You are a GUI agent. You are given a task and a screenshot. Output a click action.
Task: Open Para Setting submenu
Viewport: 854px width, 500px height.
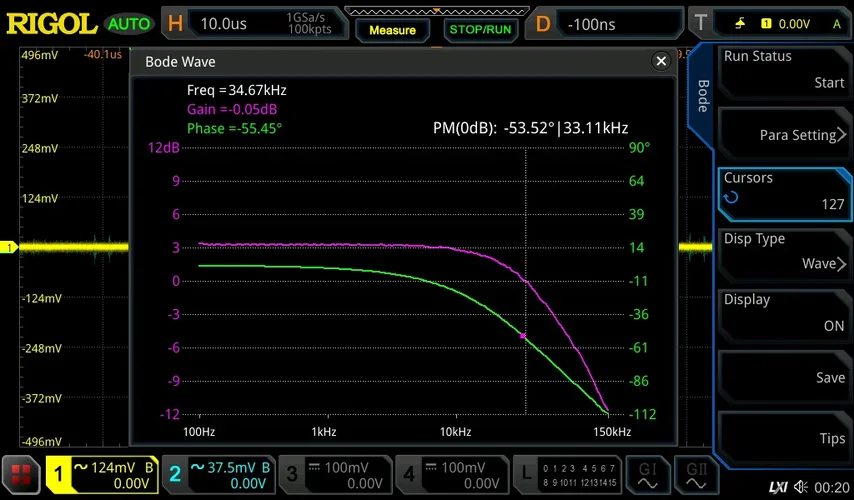[784, 134]
